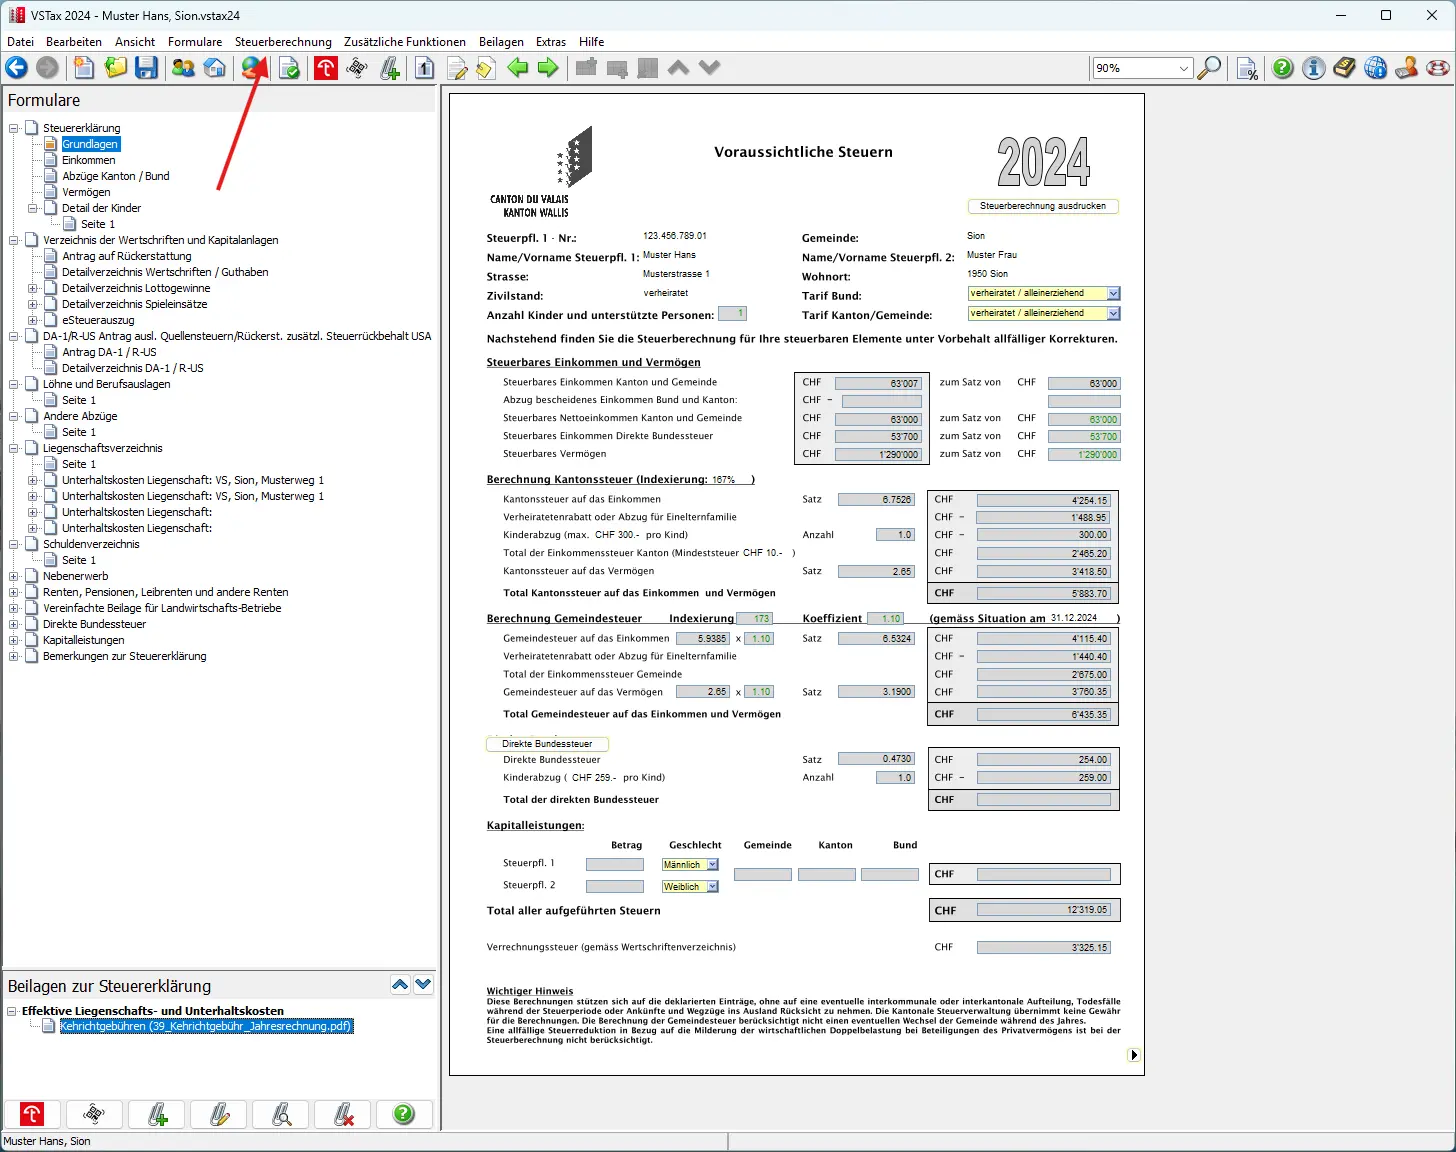Click the blue back arrow in toolbar

click(x=17, y=68)
